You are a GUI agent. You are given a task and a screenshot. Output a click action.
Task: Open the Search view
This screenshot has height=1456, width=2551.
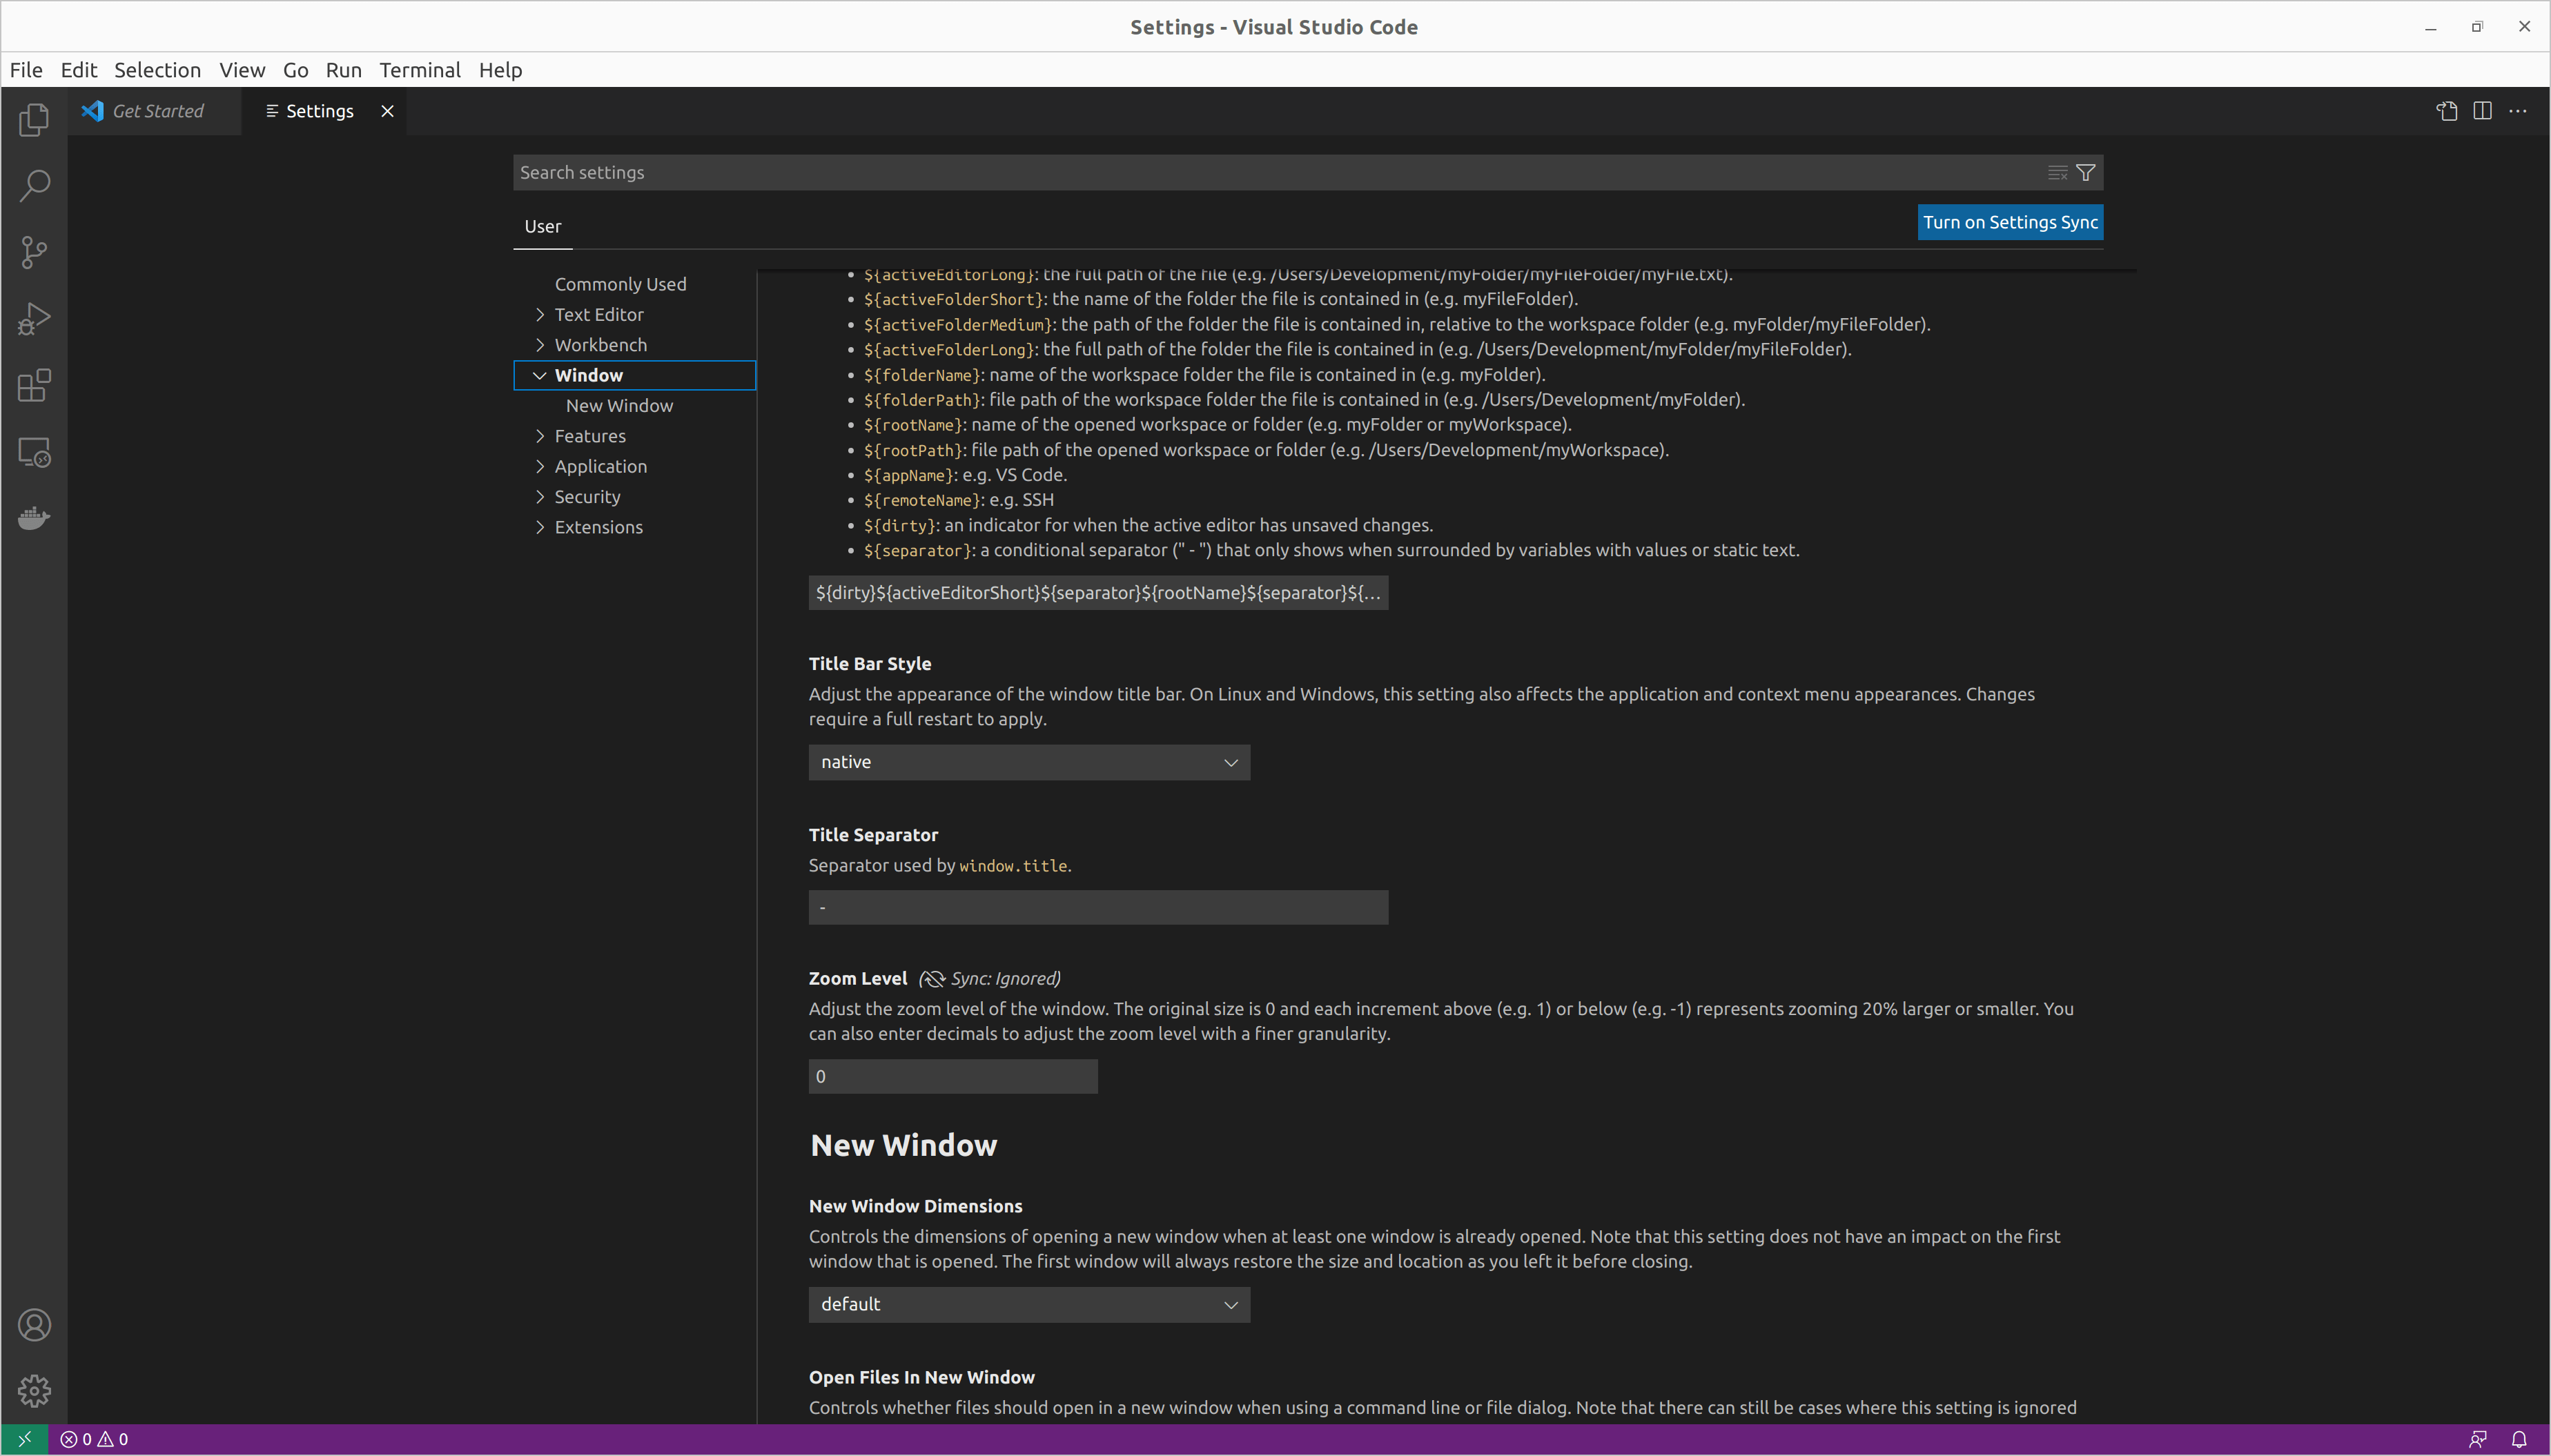33,185
